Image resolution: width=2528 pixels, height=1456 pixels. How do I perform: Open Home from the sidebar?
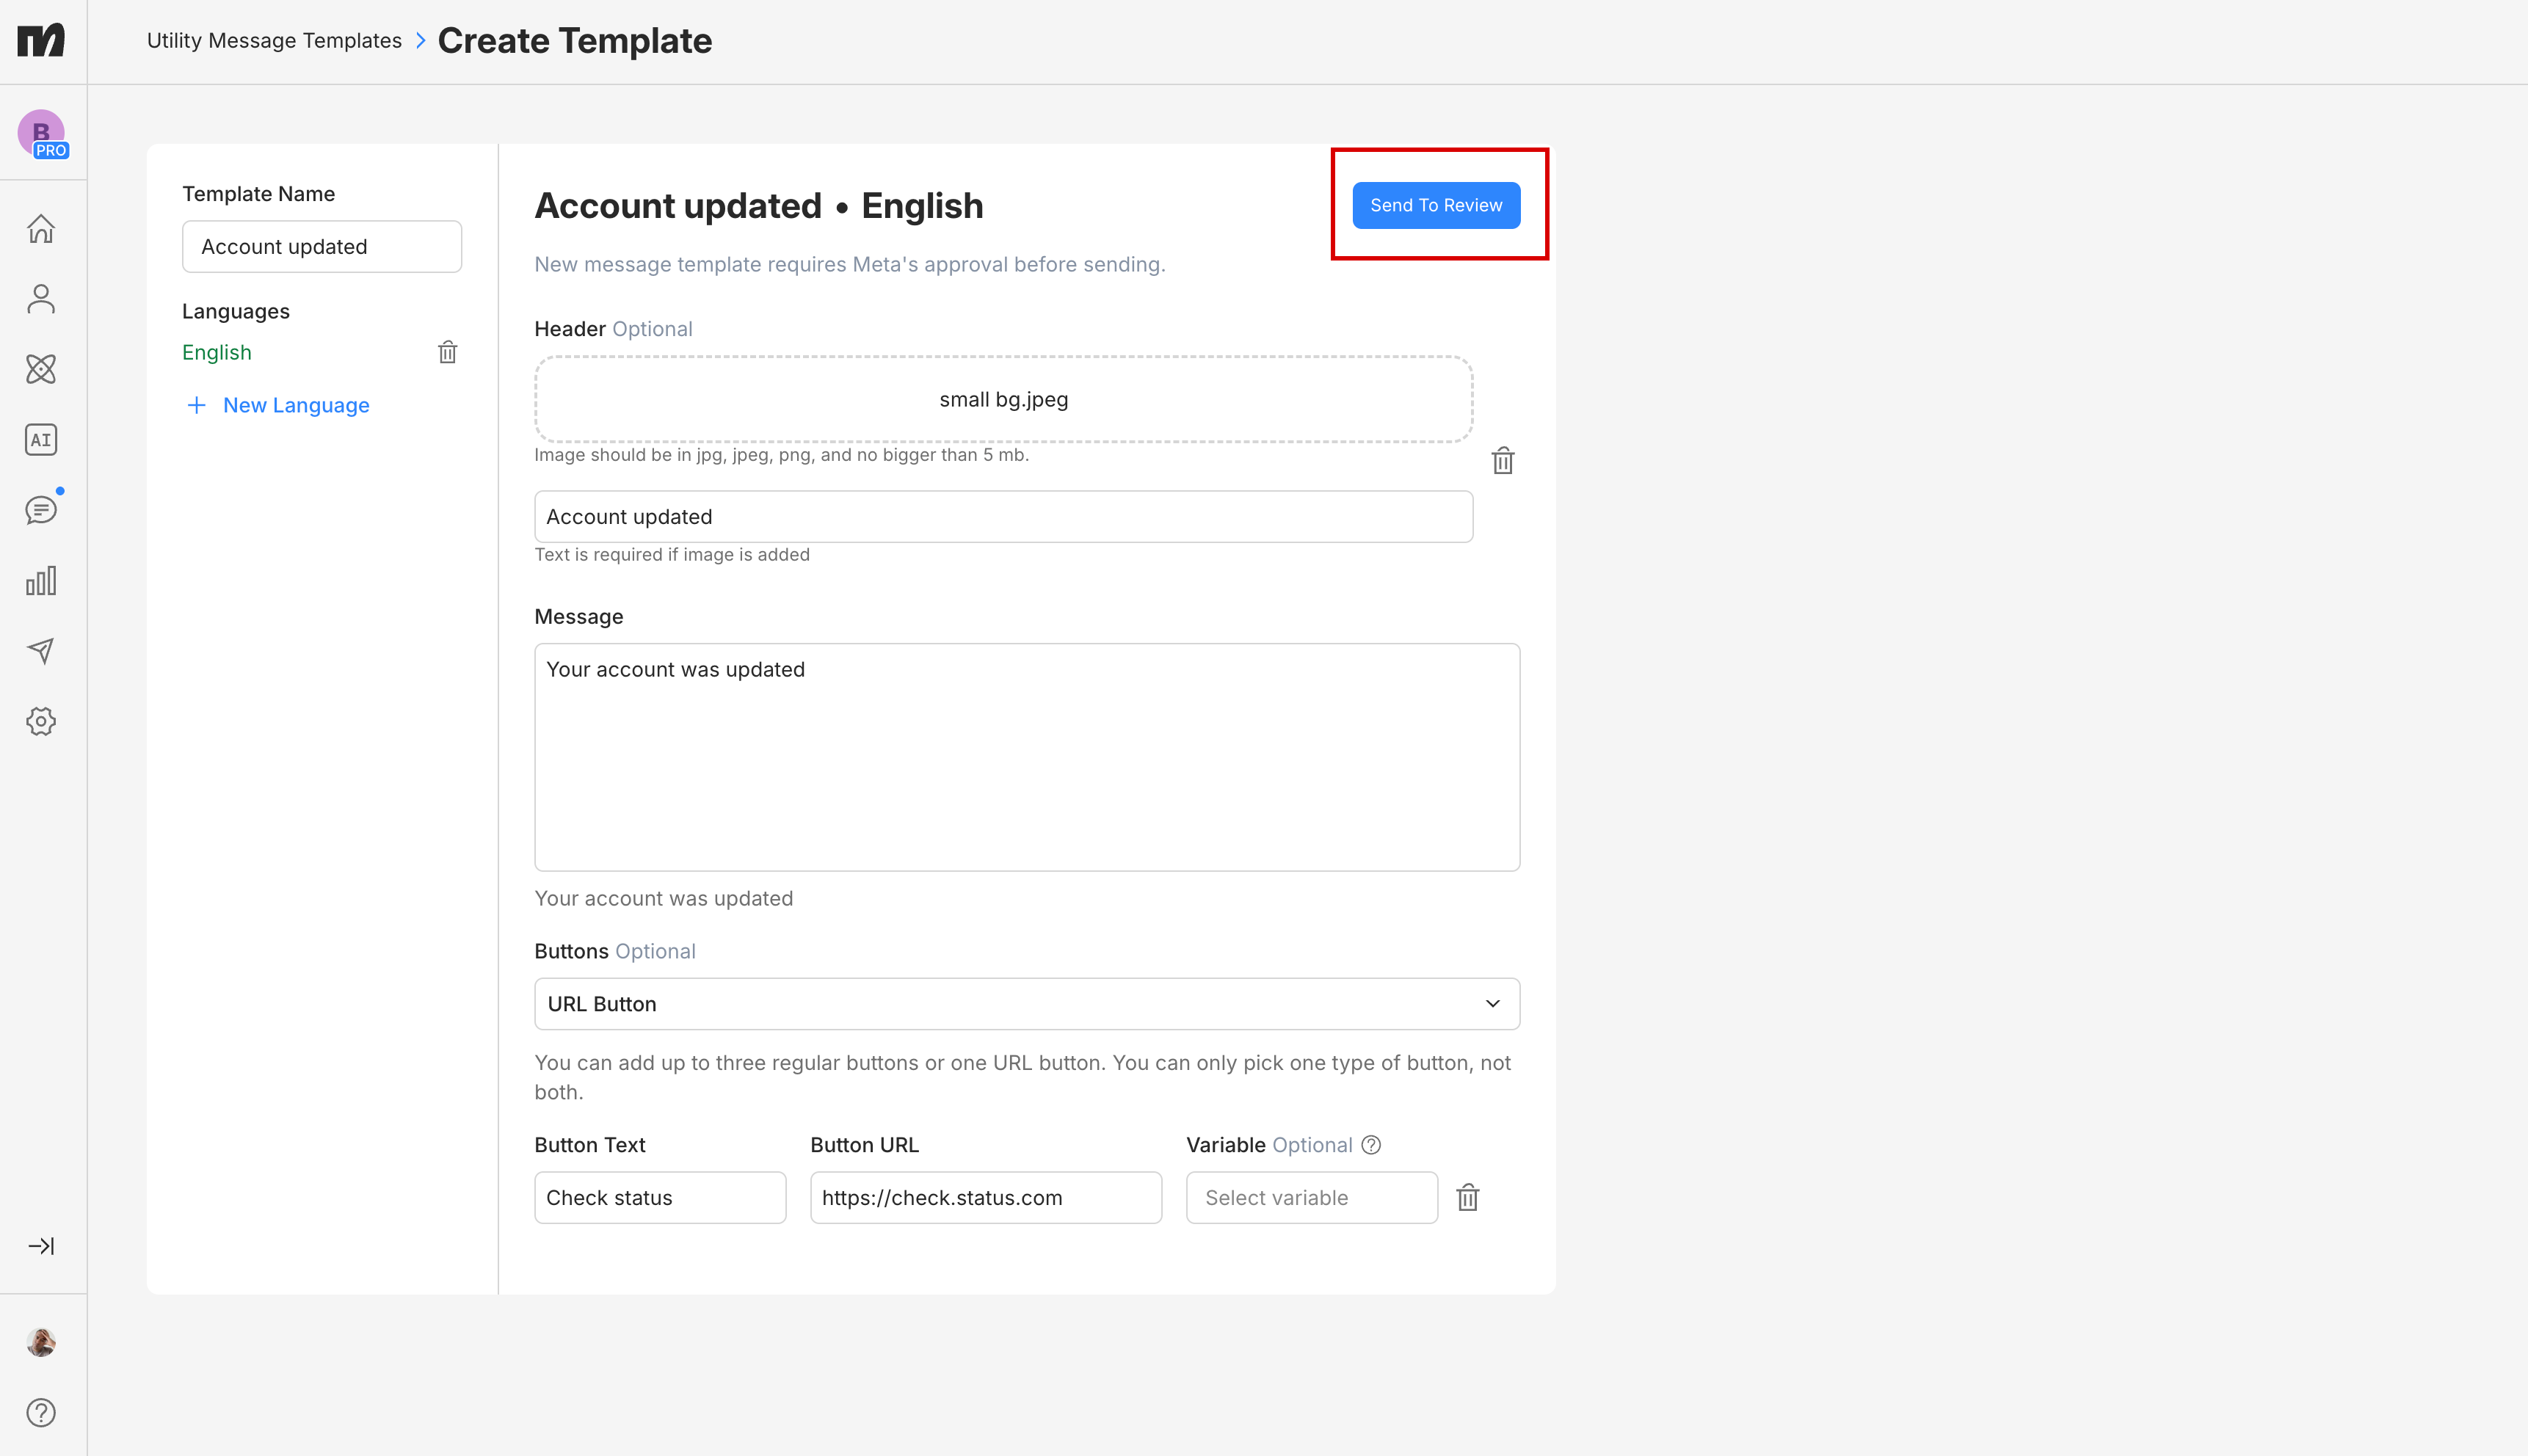[41, 229]
